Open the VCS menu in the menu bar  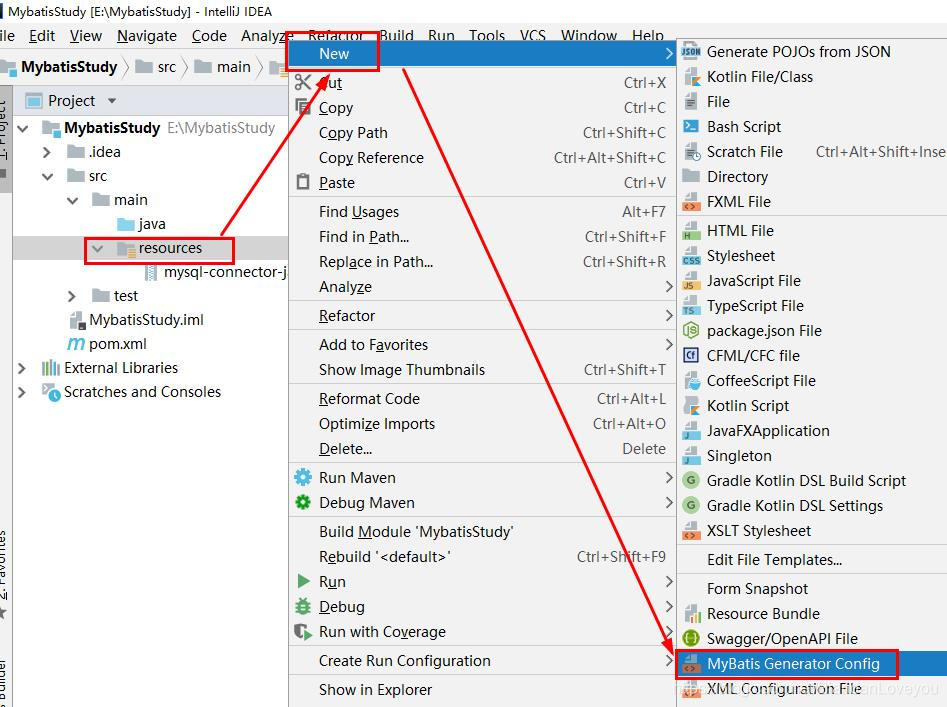[x=533, y=35]
